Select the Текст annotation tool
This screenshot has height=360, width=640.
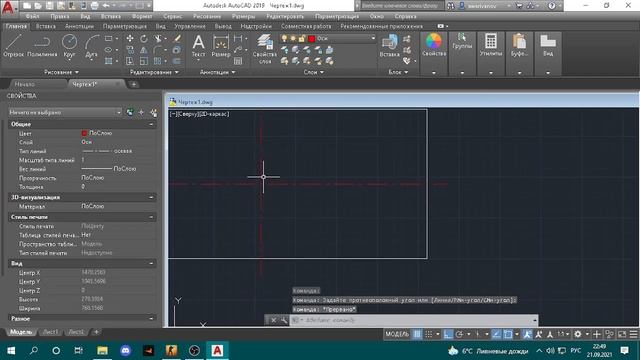tap(198, 45)
